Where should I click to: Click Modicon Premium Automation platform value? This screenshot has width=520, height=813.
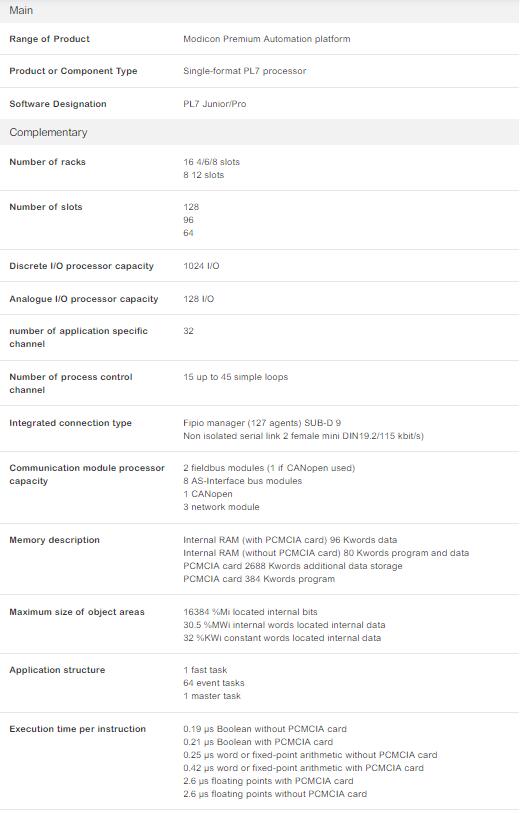(x=266, y=39)
